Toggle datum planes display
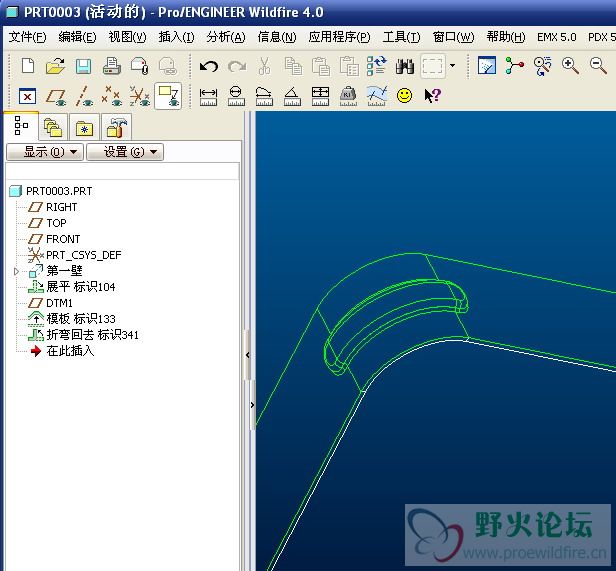 coord(55,97)
